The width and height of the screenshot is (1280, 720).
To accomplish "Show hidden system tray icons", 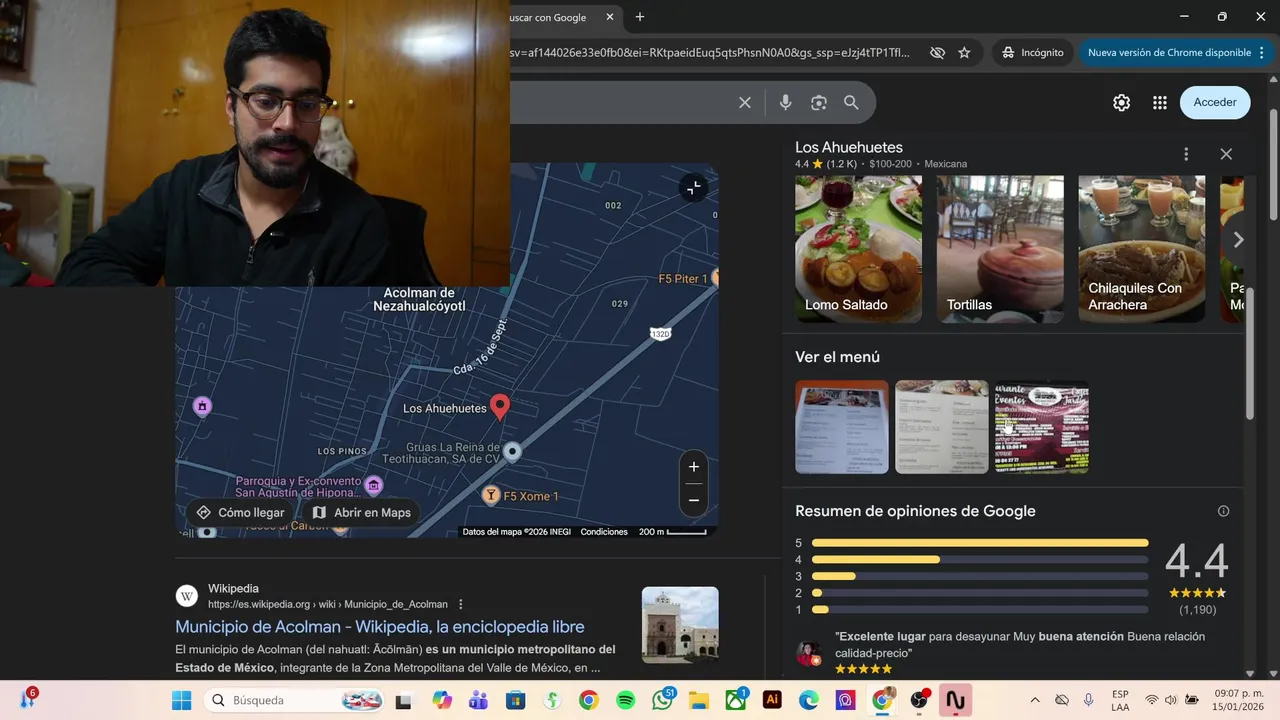I will (1035, 700).
